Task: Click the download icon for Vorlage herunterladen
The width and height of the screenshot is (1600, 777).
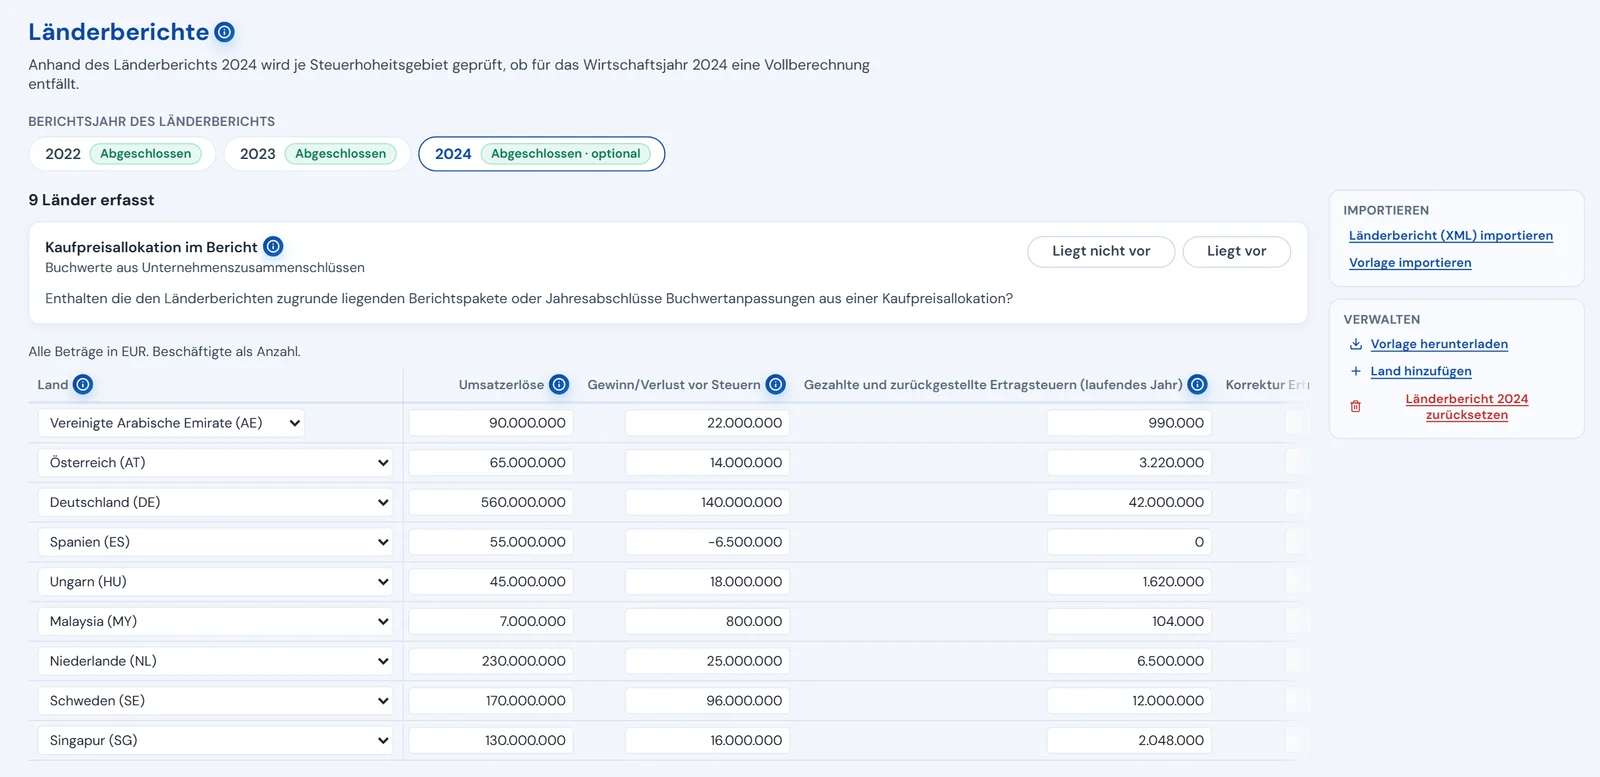Action: [1356, 344]
